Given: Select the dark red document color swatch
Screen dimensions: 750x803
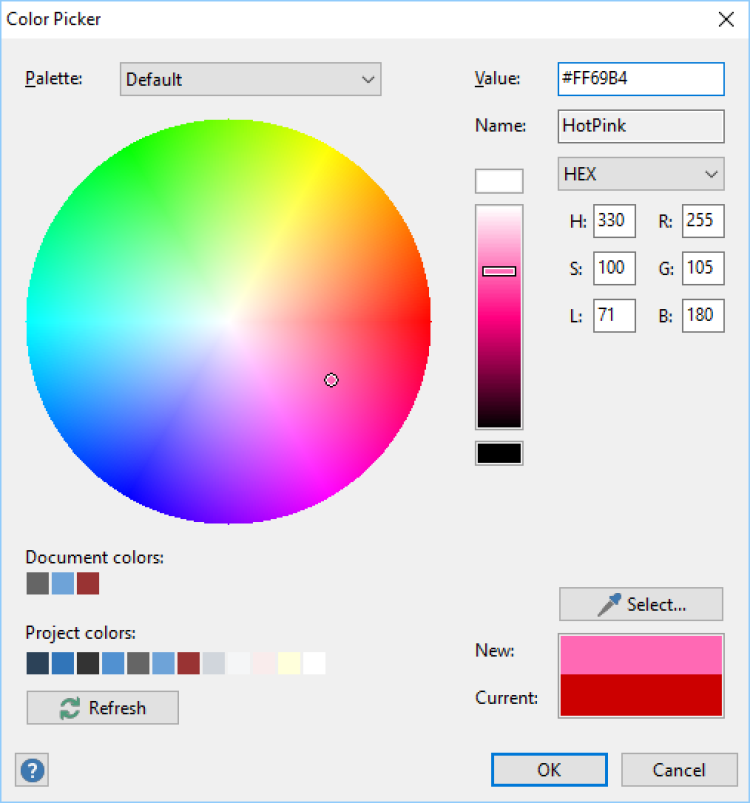Looking at the screenshot, I should click(x=88, y=583).
